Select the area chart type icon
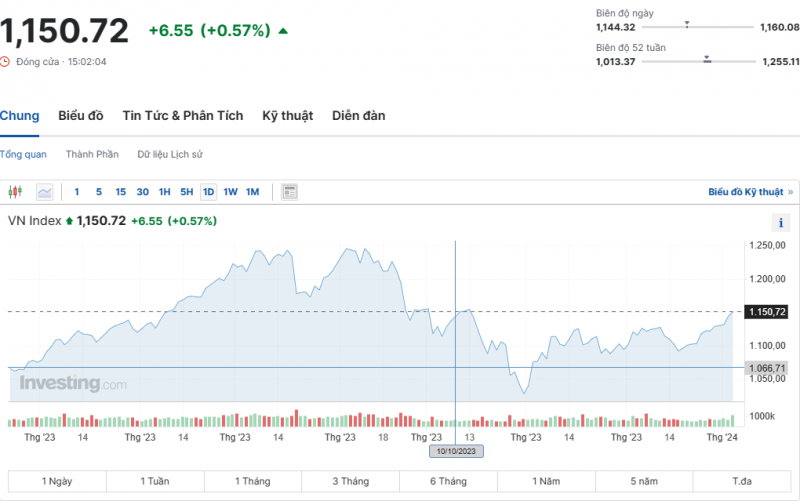The image size is (800, 501). tap(45, 191)
